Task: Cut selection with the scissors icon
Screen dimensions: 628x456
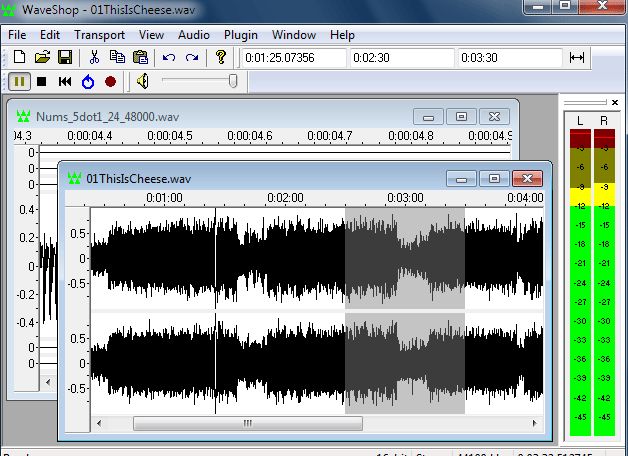Action: tap(94, 57)
